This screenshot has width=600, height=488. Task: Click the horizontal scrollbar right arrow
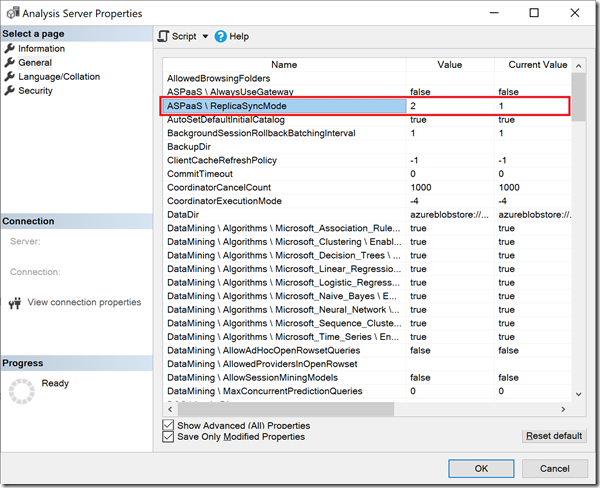point(563,409)
